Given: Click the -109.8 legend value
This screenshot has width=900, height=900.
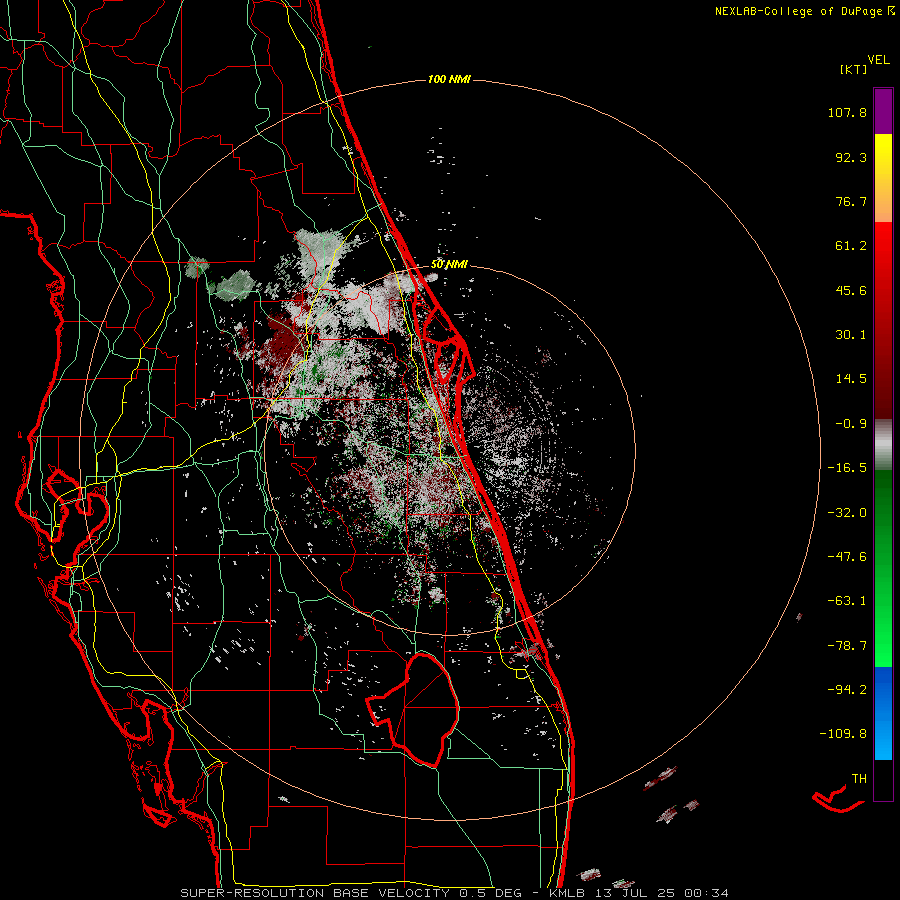Looking at the screenshot, I should (x=843, y=734).
